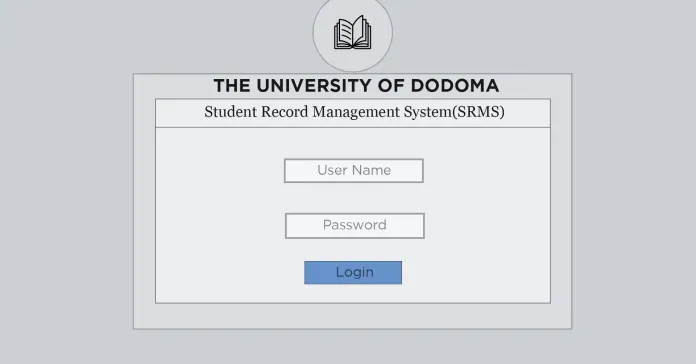The image size is (696, 364).
Task: Click the word Record in the subtitle
Action: tap(285, 112)
